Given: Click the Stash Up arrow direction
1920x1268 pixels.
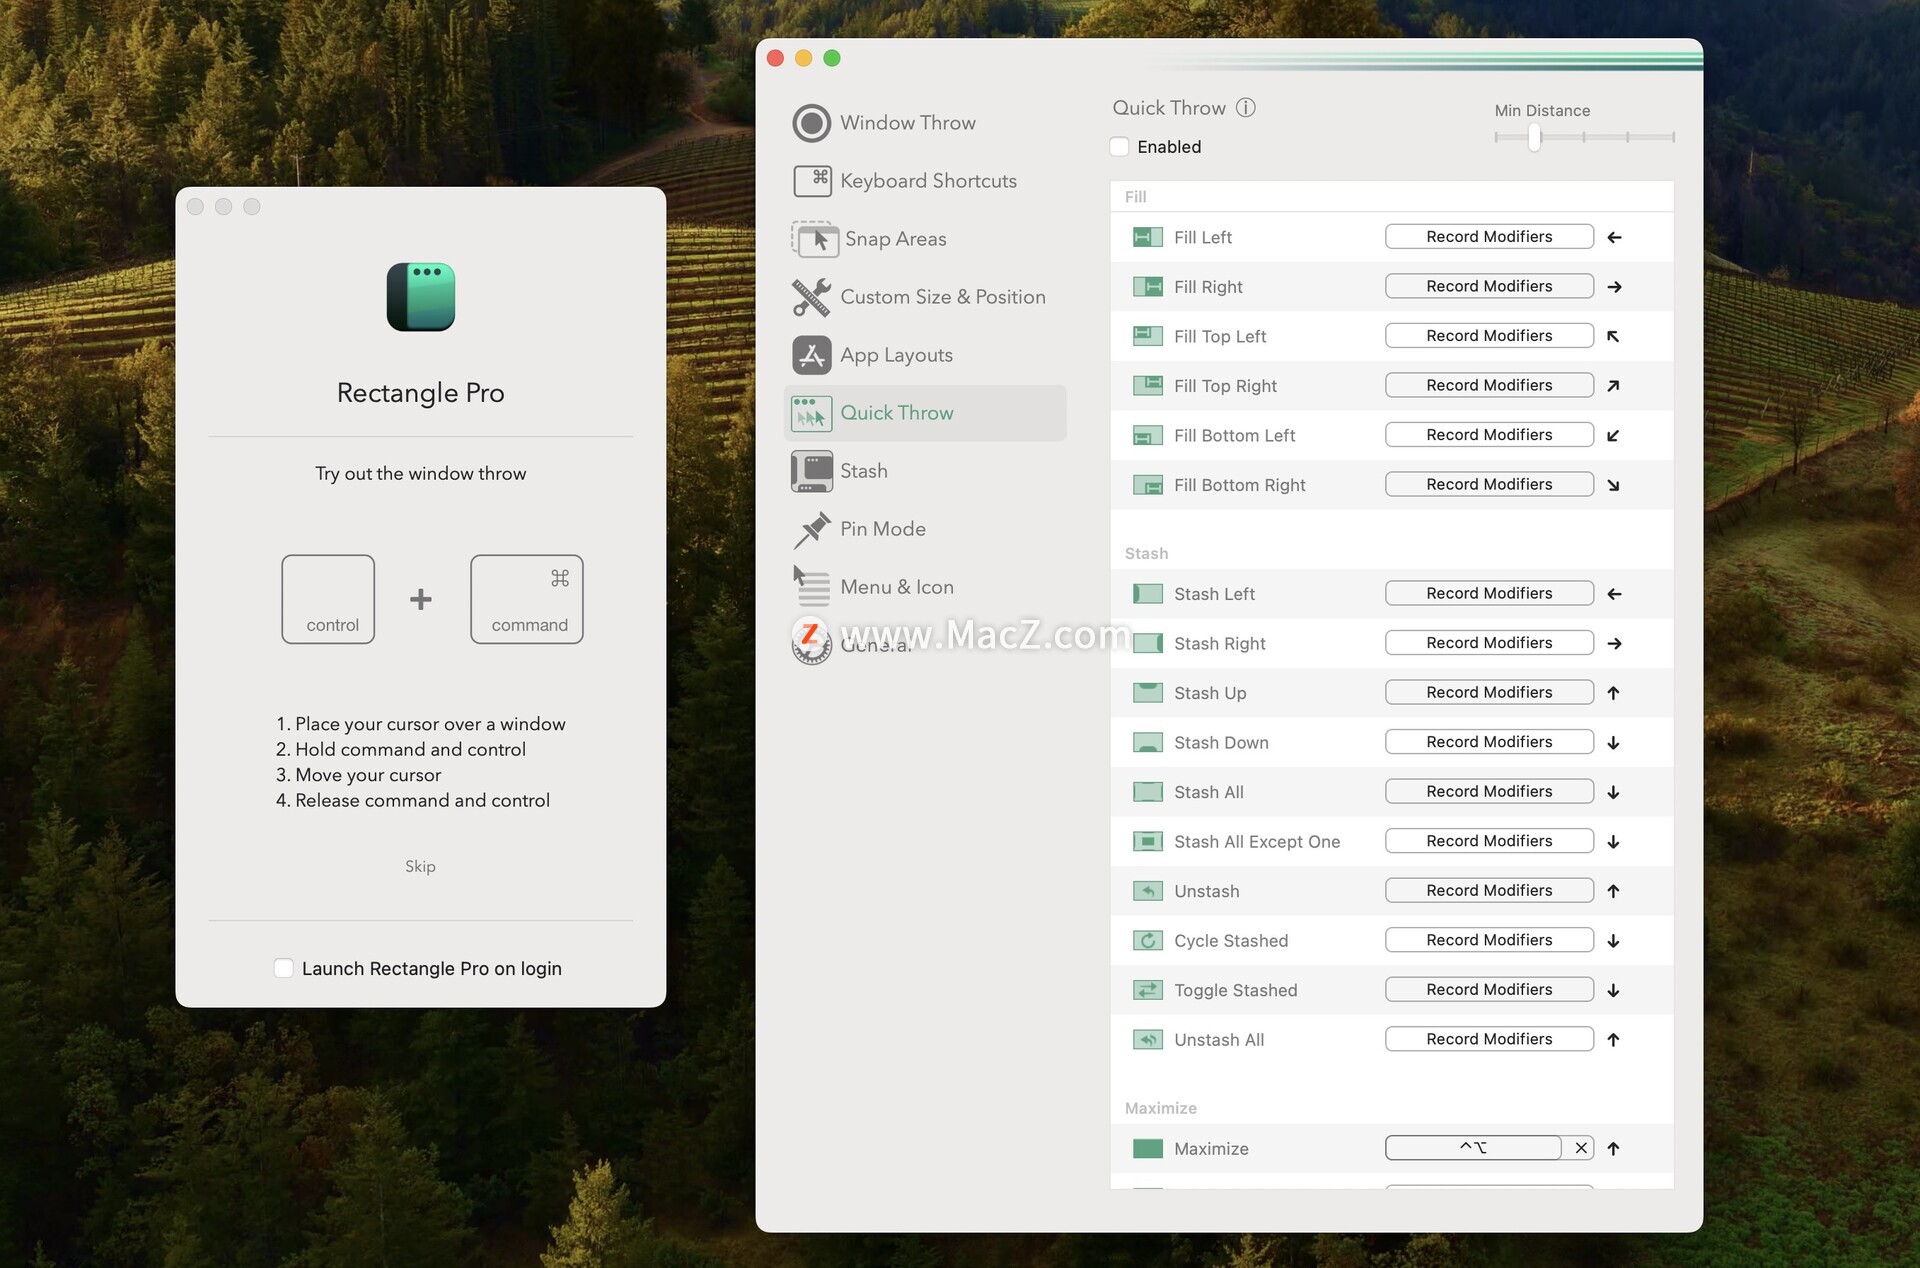Looking at the screenshot, I should (x=1613, y=693).
